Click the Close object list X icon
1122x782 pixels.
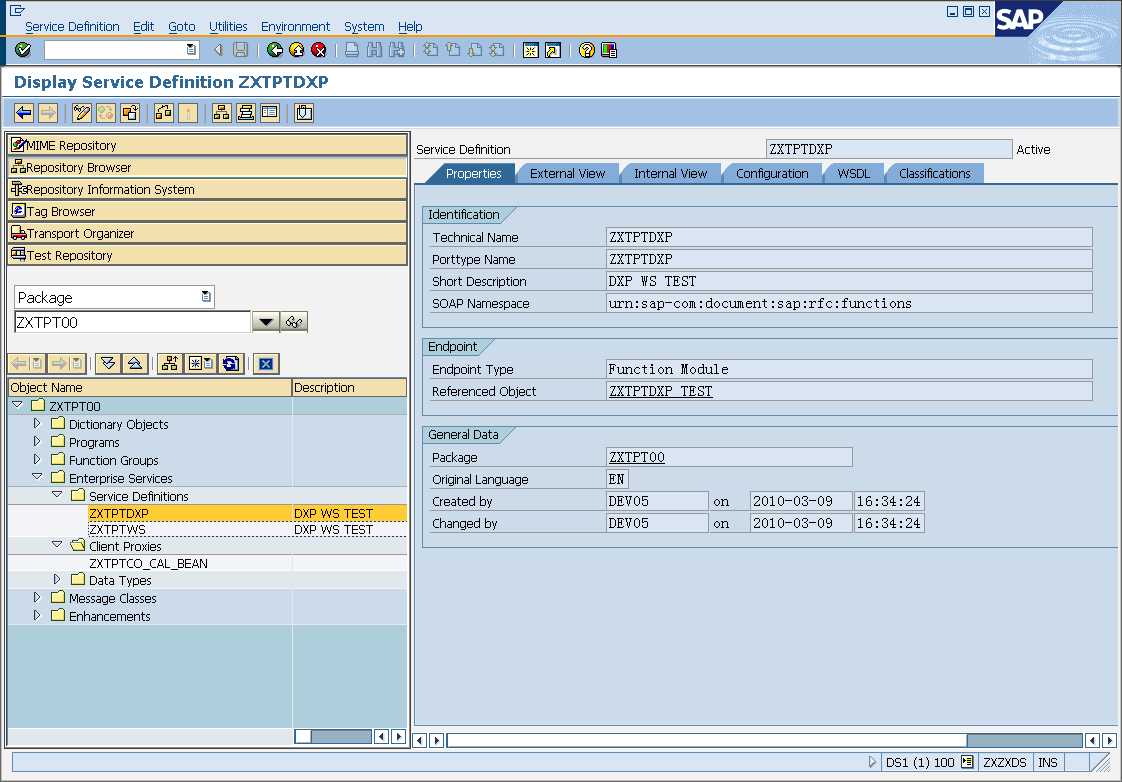pyautogui.click(x=266, y=363)
